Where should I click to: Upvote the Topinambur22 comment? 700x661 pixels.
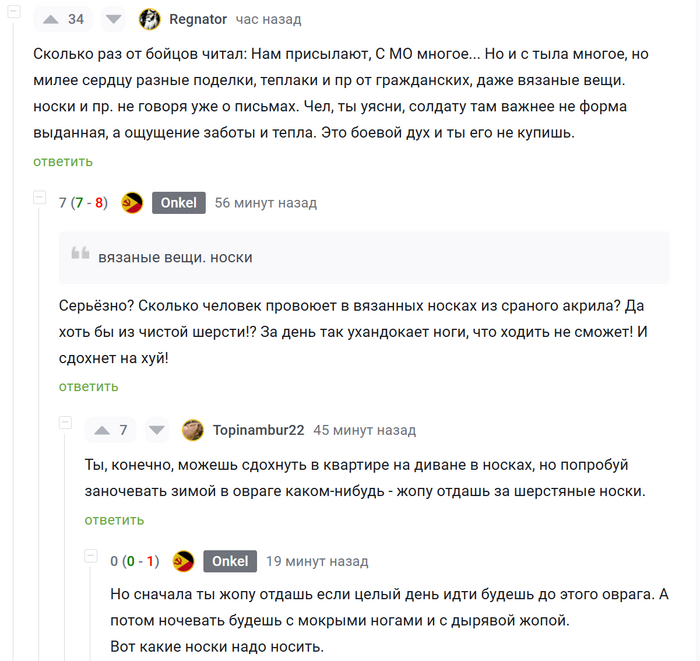pyautogui.click(x=100, y=430)
